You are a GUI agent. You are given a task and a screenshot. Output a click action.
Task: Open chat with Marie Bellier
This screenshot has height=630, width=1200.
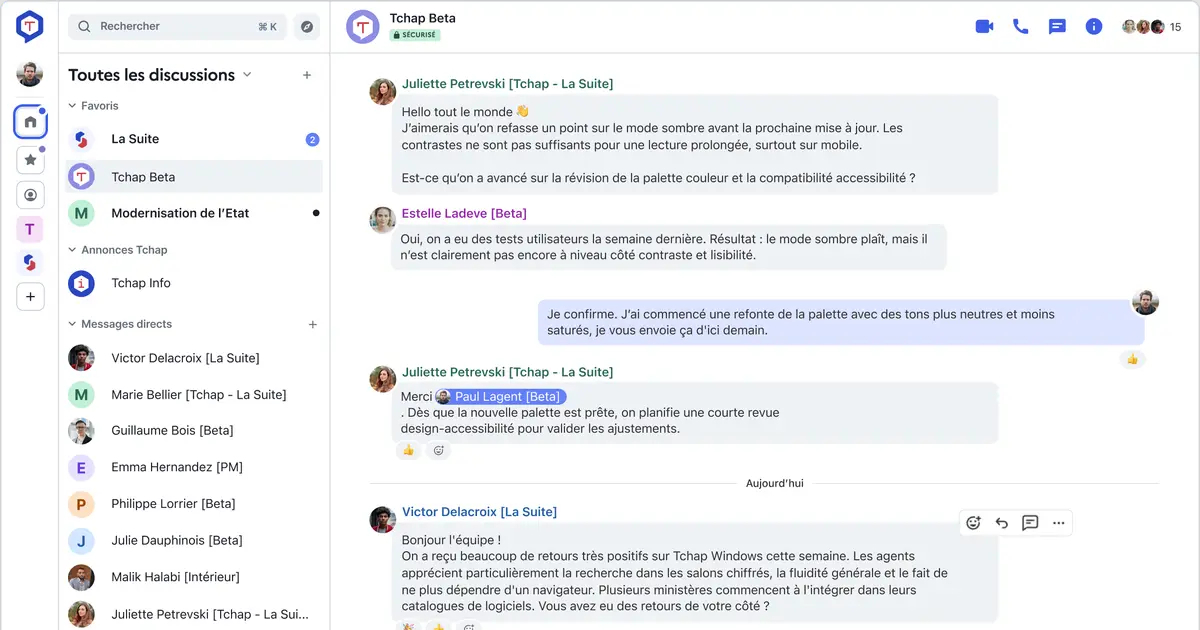[194, 395]
